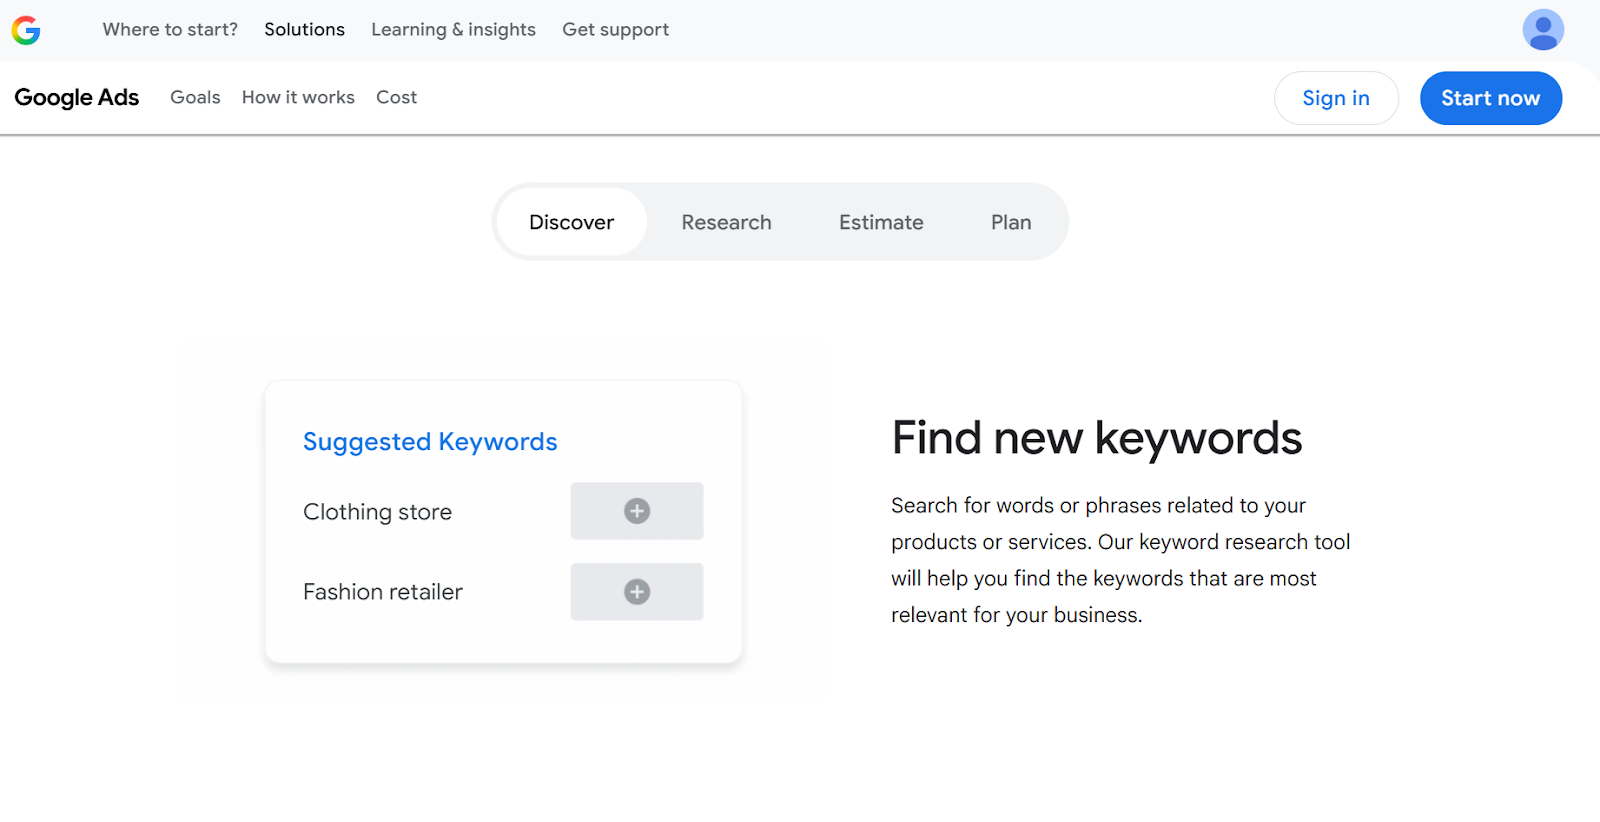Expand Learning & insights menu

(453, 30)
